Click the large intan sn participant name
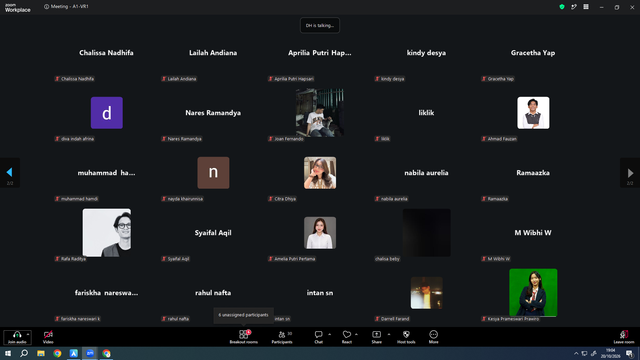 tap(320, 293)
